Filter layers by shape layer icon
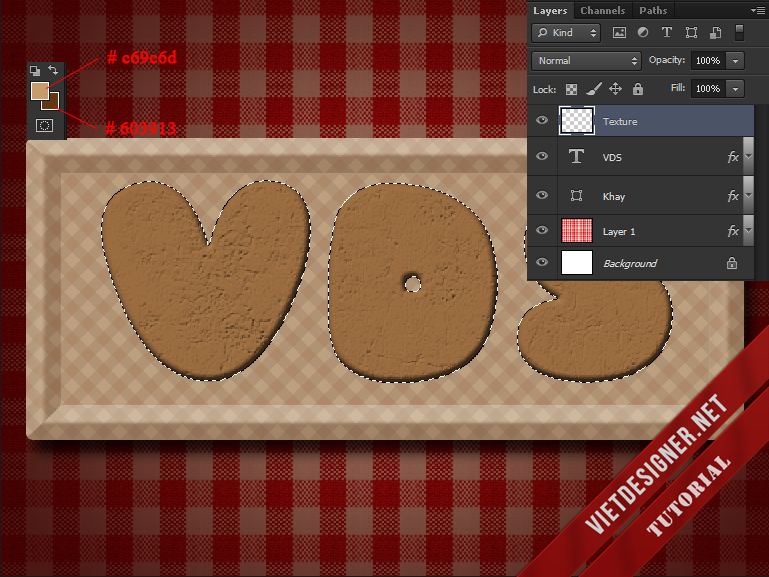769x577 pixels. [x=691, y=33]
